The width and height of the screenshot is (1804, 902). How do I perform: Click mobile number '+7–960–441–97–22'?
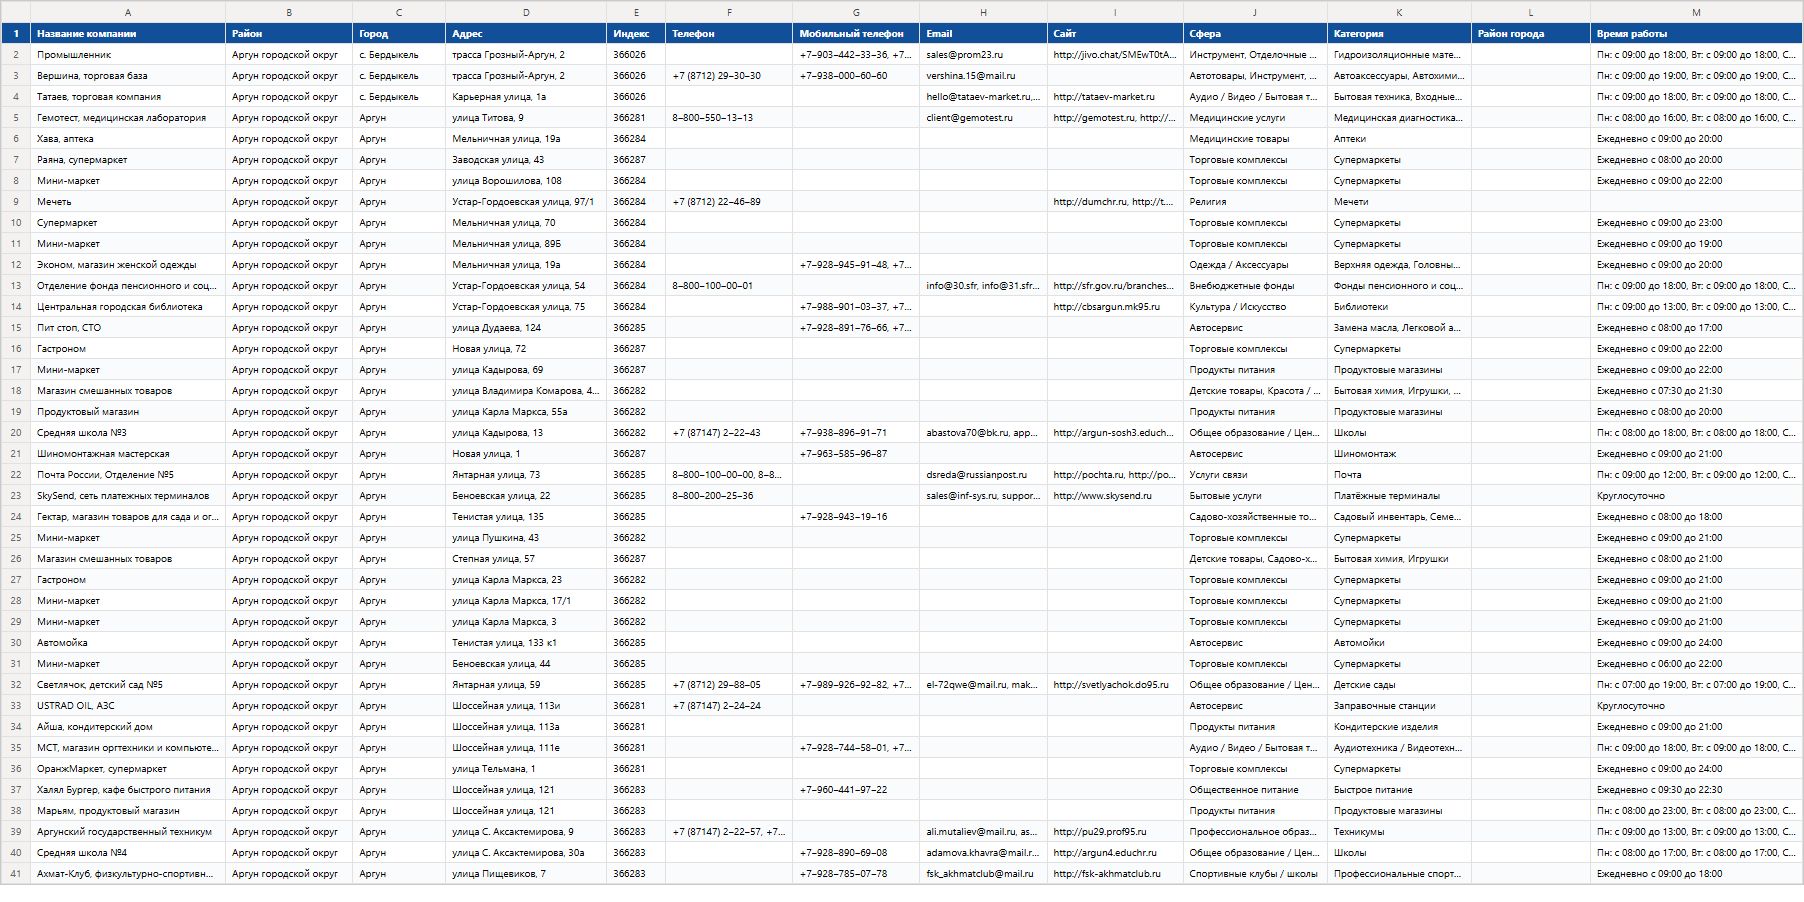[x=856, y=789]
